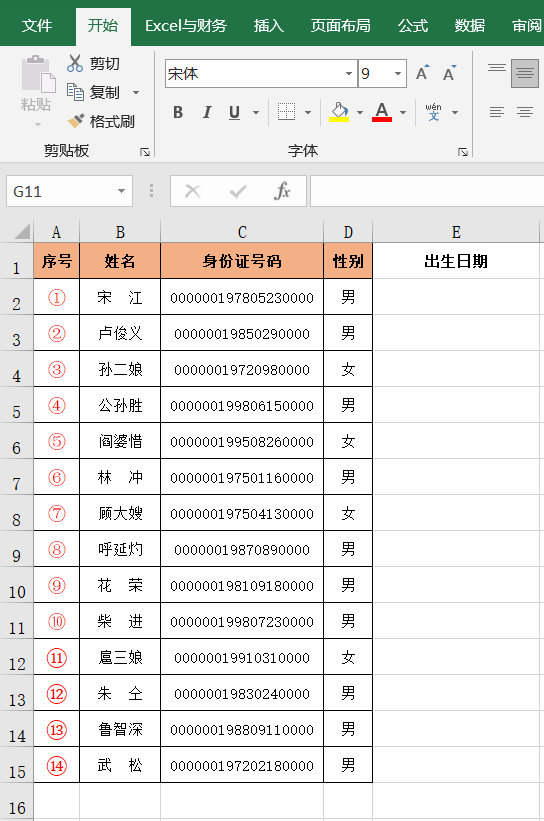Open the fill color palette dropdown
Screen dimensions: 544x821
[x=360, y=112]
